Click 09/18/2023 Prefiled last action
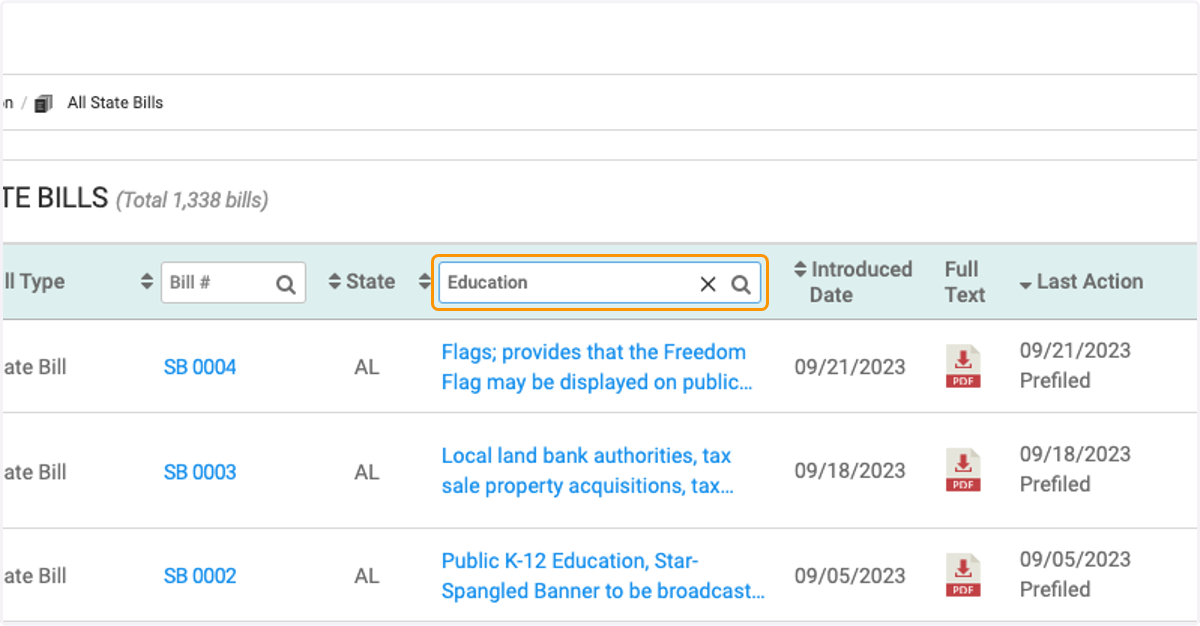This screenshot has width=1200, height=626. coord(1075,469)
